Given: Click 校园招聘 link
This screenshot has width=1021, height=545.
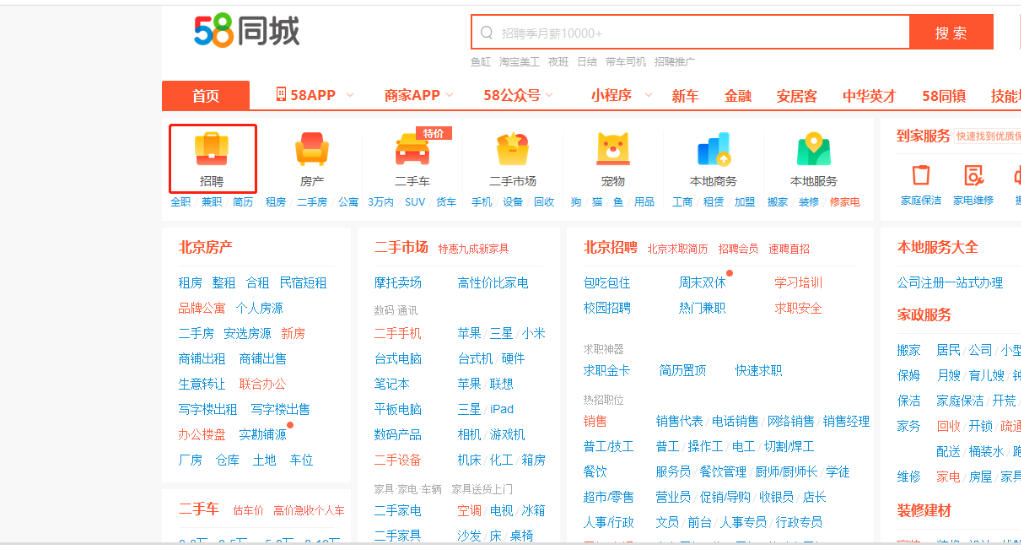Looking at the screenshot, I should coord(607,308).
